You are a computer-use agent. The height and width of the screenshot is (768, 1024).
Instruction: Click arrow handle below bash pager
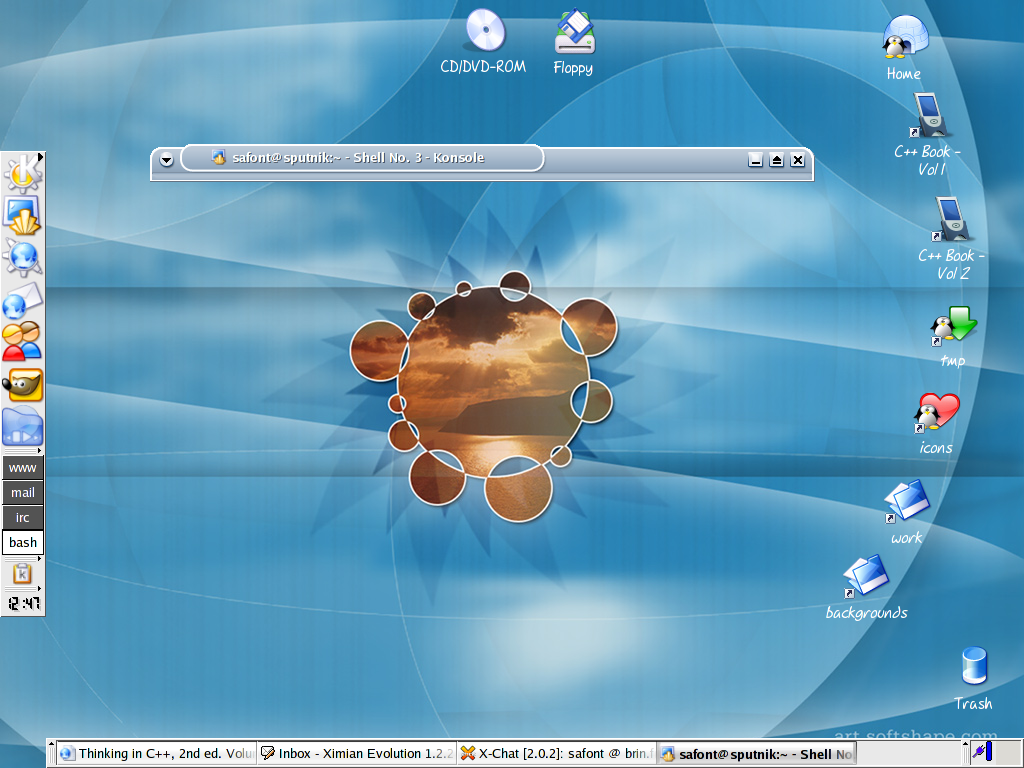coord(39,558)
